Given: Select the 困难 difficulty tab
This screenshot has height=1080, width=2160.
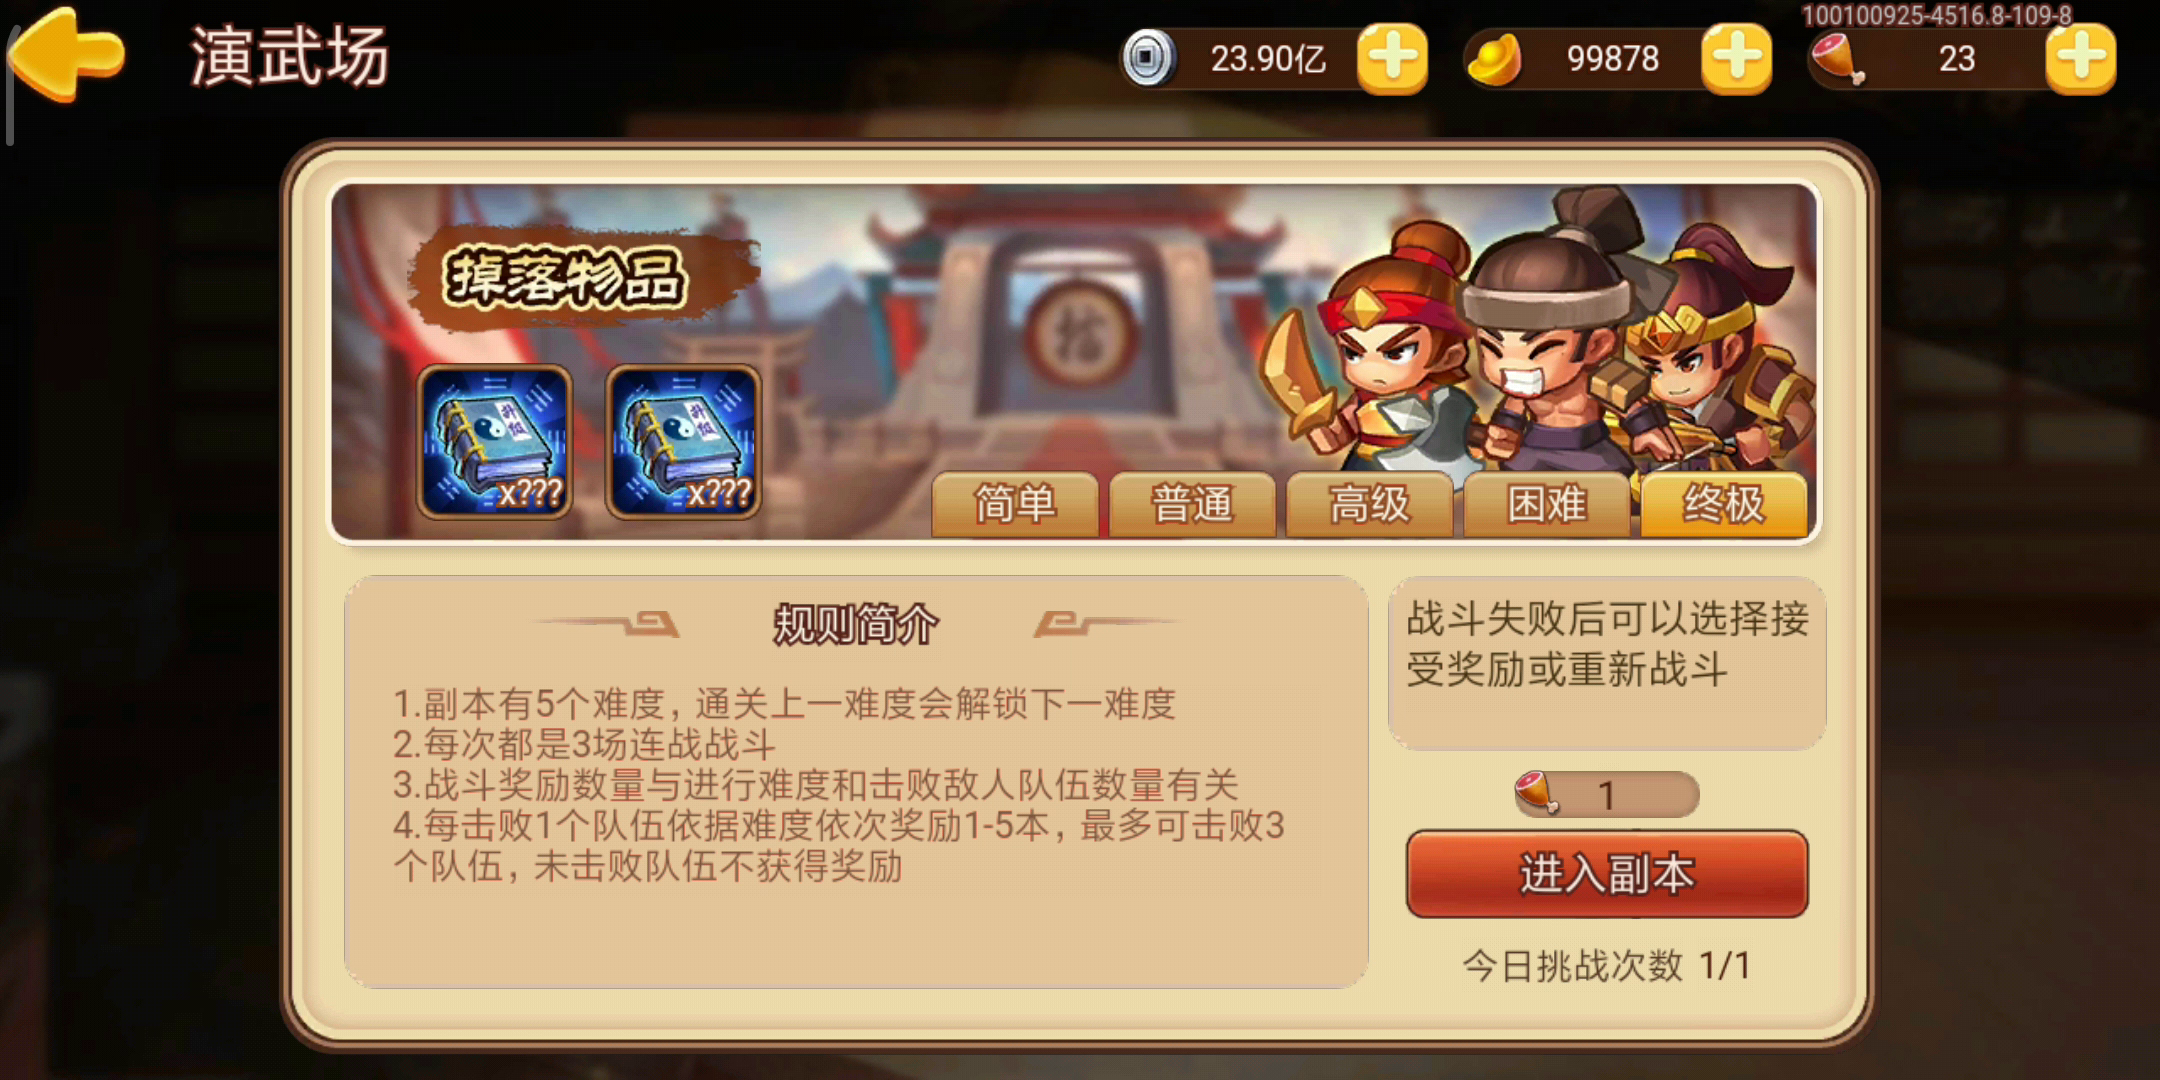Looking at the screenshot, I should click(1546, 504).
